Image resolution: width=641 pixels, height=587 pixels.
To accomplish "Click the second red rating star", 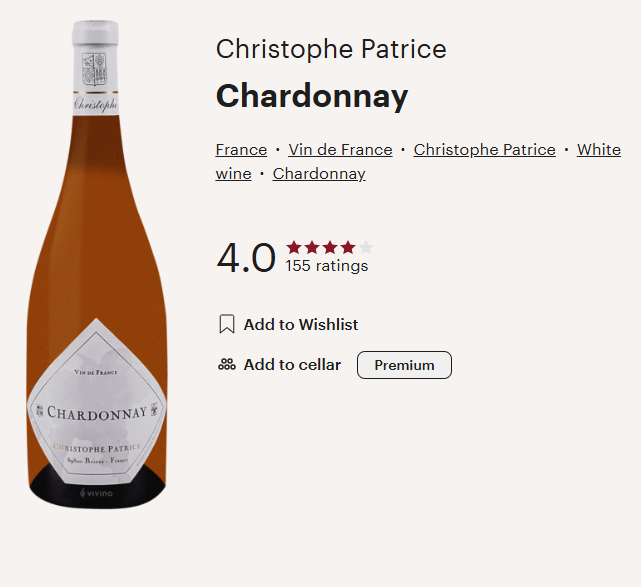I will [x=312, y=247].
